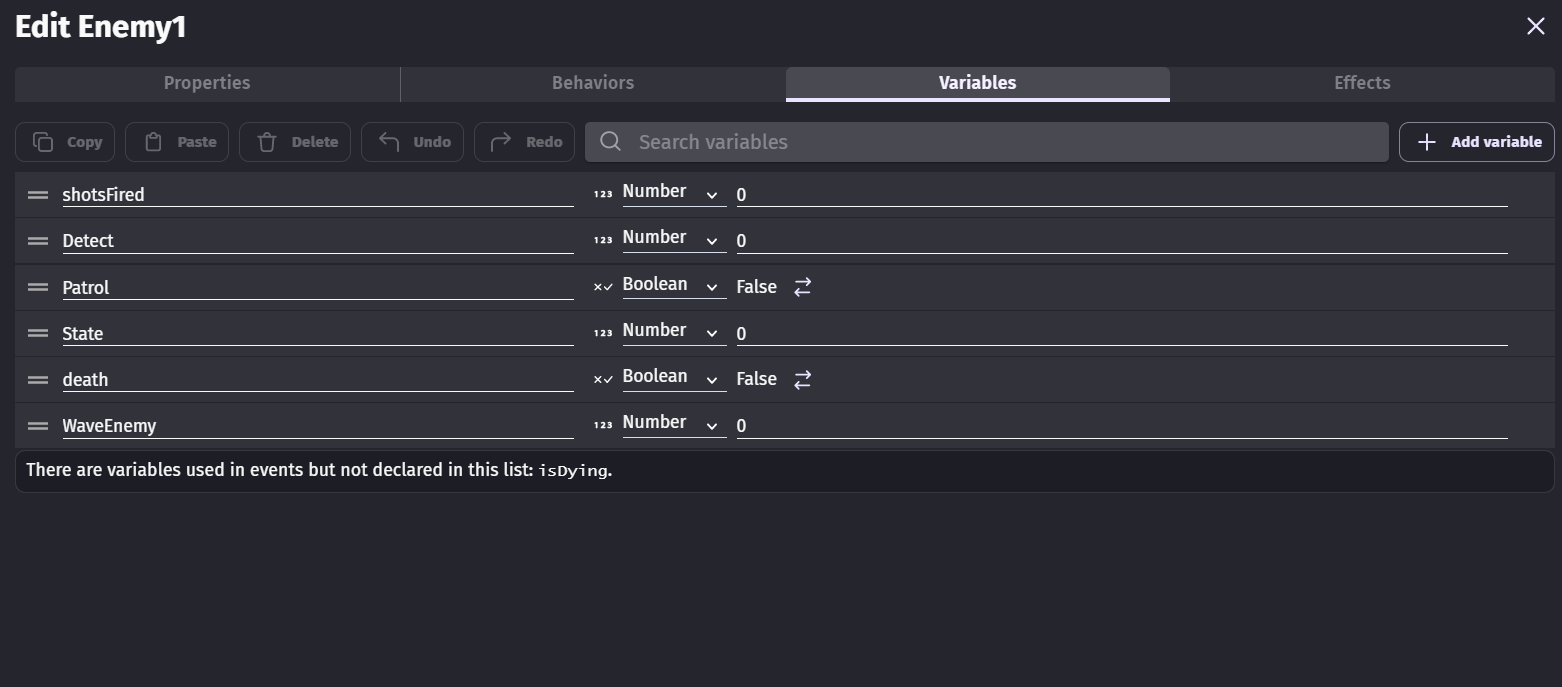Click the Detect variable name field
The width and height of the screenshot is (1562, 687).
coord(316,241)
